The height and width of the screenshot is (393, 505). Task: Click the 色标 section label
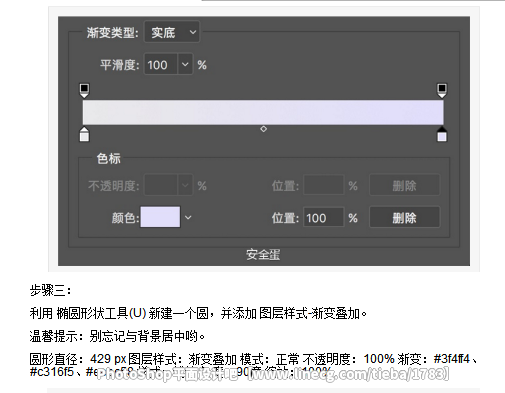pos(108,158)
